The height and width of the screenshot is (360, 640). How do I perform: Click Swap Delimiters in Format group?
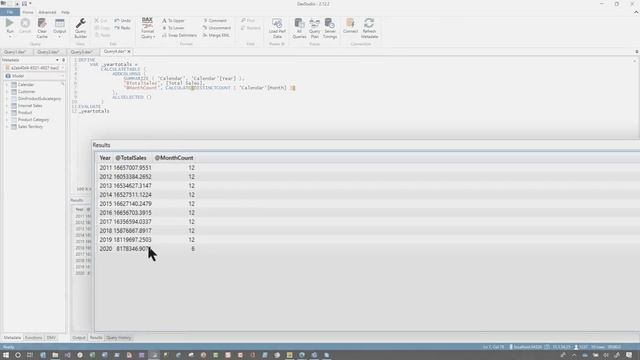click(179, 35)
